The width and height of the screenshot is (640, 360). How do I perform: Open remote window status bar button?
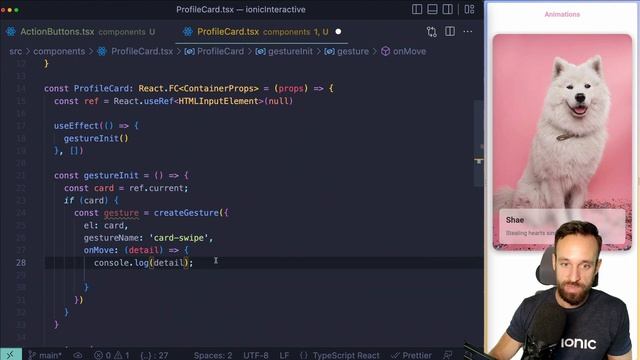coord(11,354)
